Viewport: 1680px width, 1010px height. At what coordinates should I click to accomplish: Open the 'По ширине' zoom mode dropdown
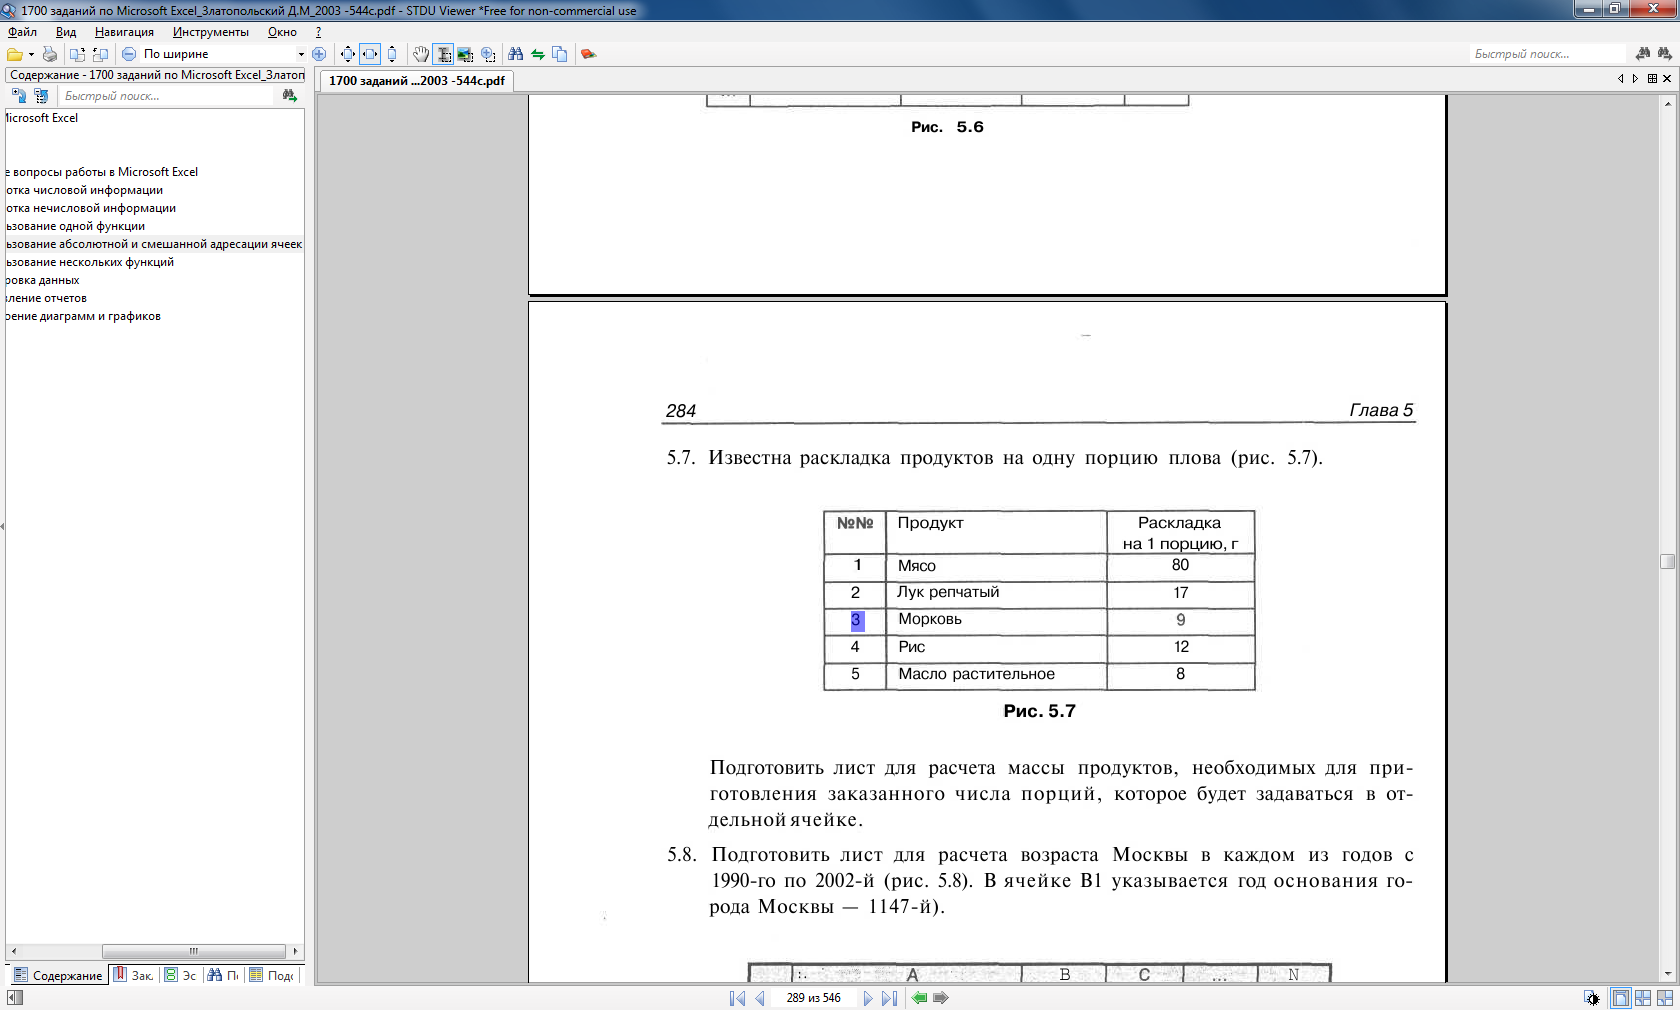(x=301, y=54)
